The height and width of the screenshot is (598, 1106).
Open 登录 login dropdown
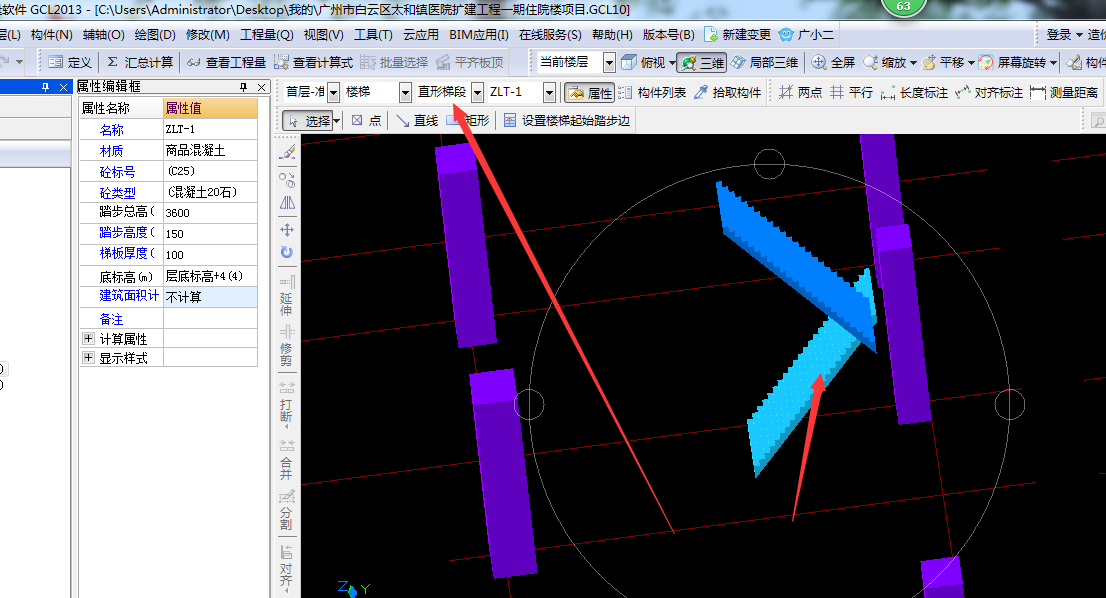(x=1064, y=35)
